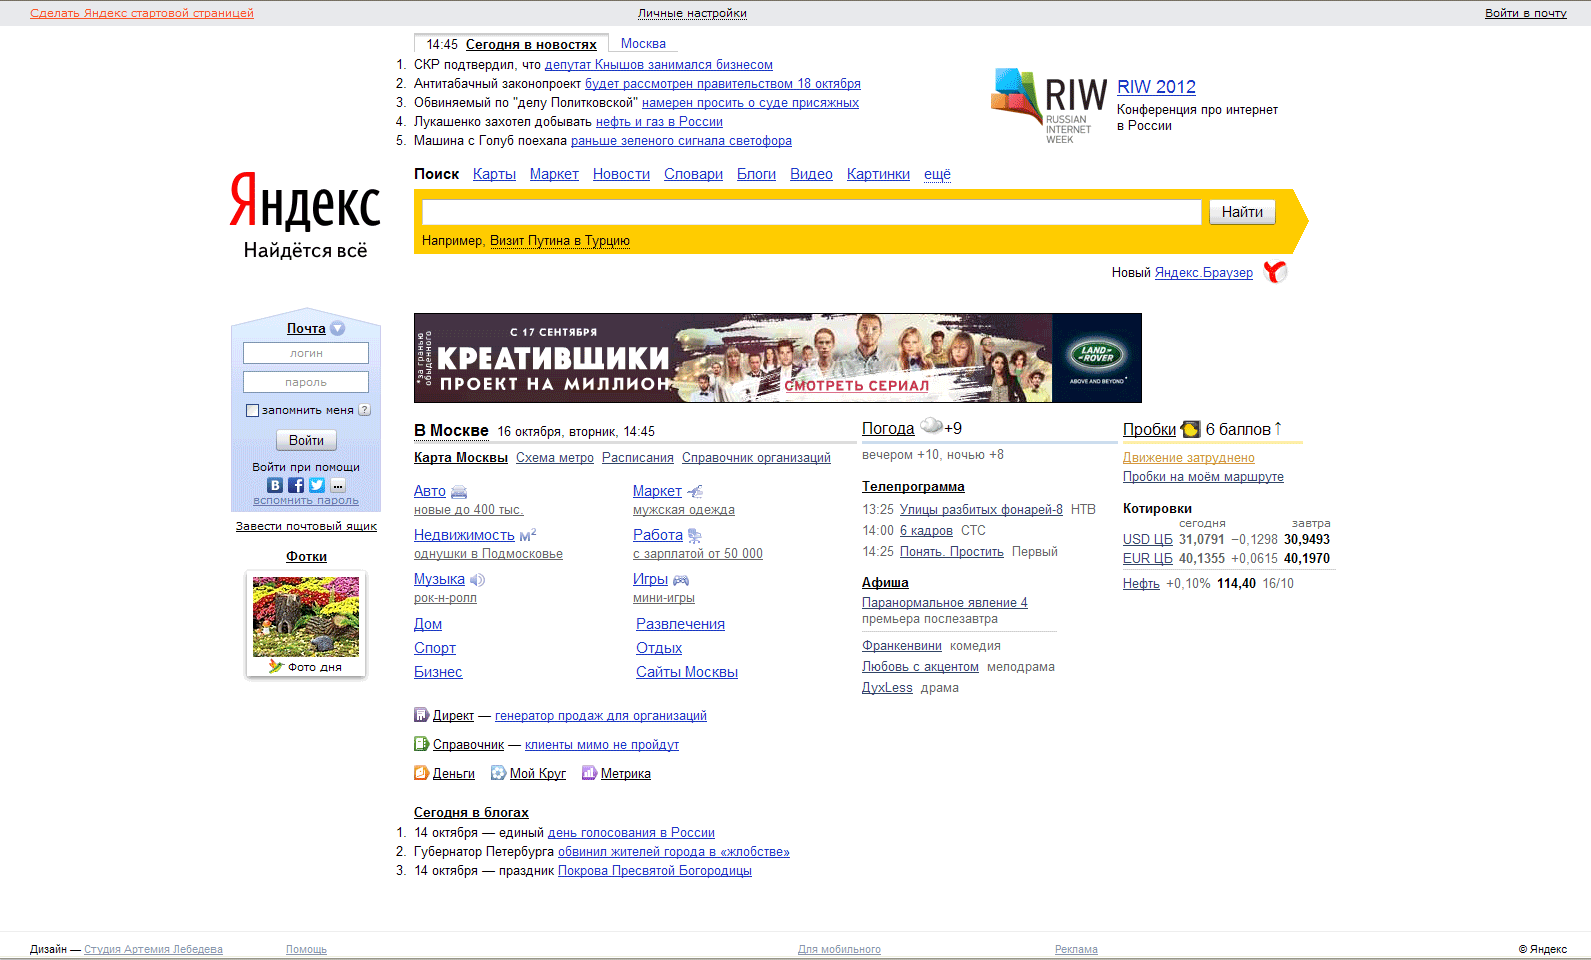Click the Найти search button
The image size is (1591, 960).
(x=1242, y=212)
